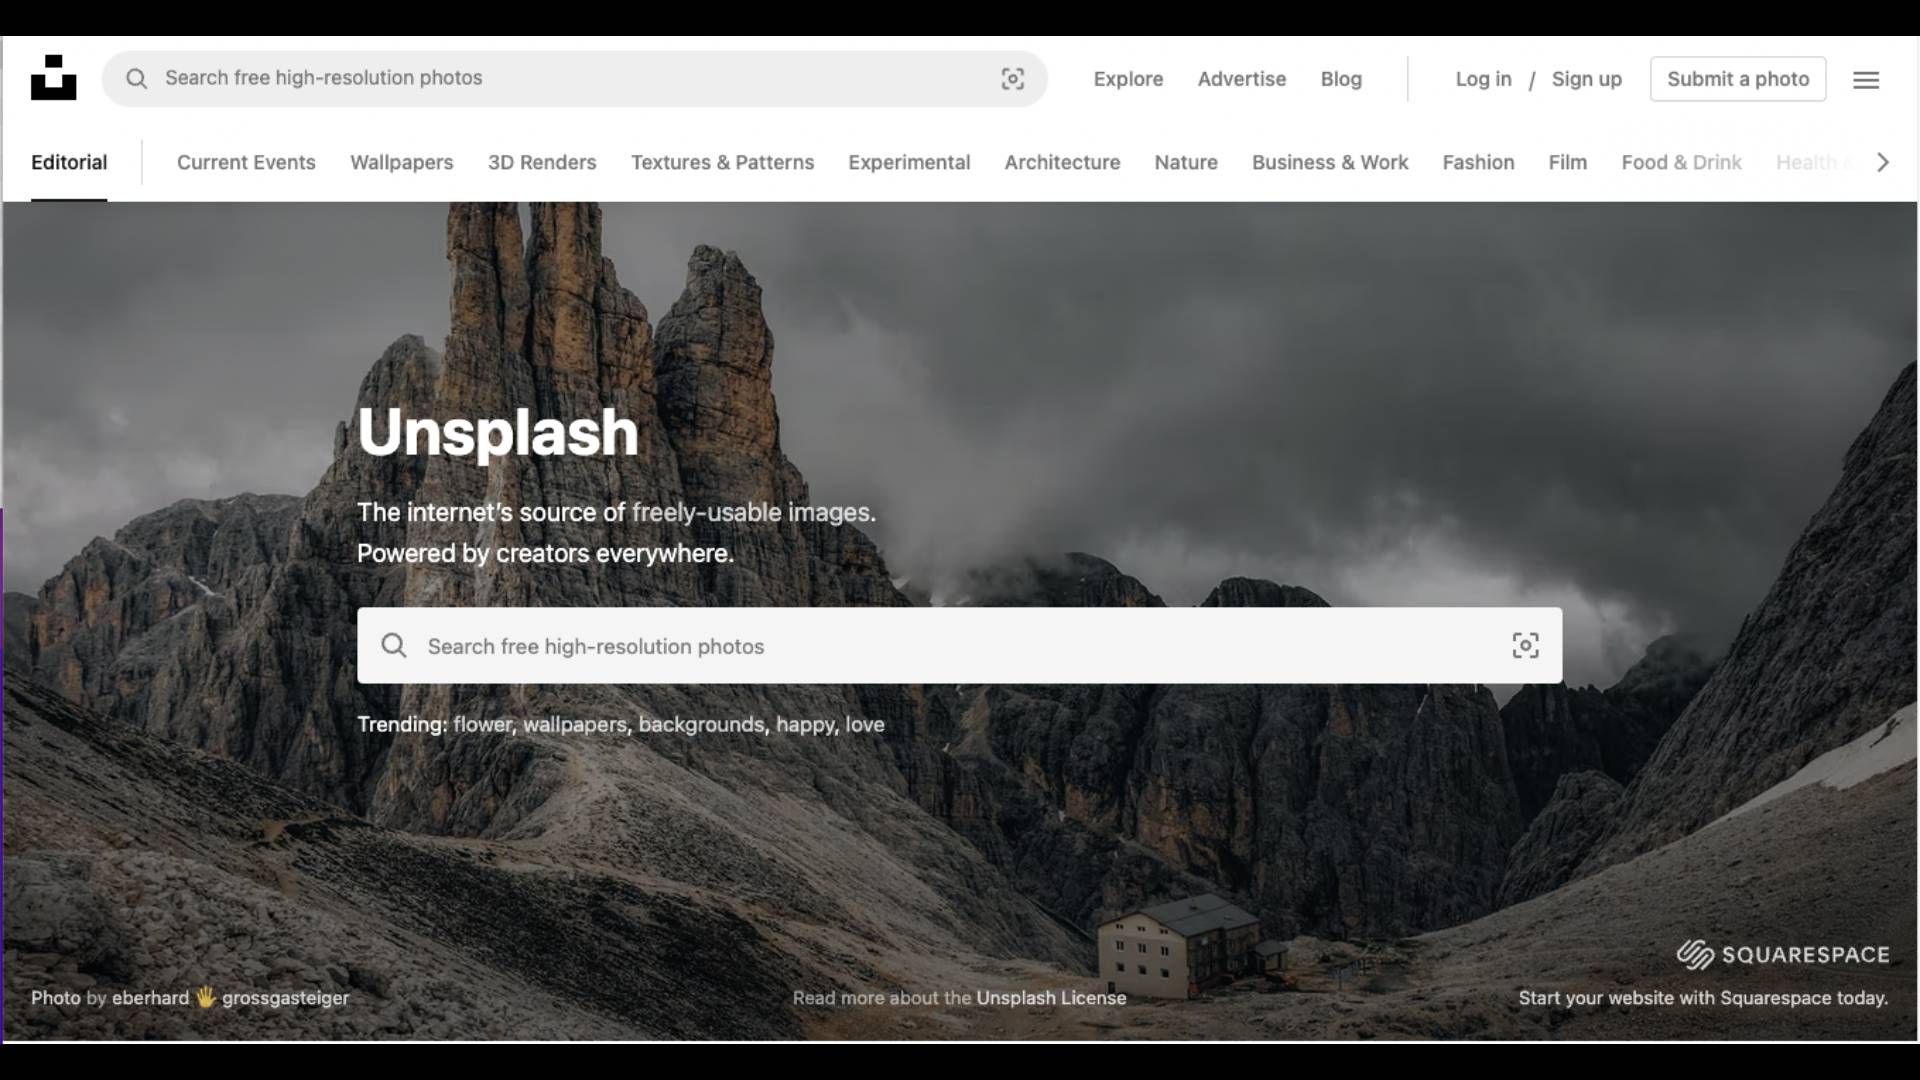Screen dimensions: 1920x1080
Task: Switch to Current Events topic
Action: 246,162
